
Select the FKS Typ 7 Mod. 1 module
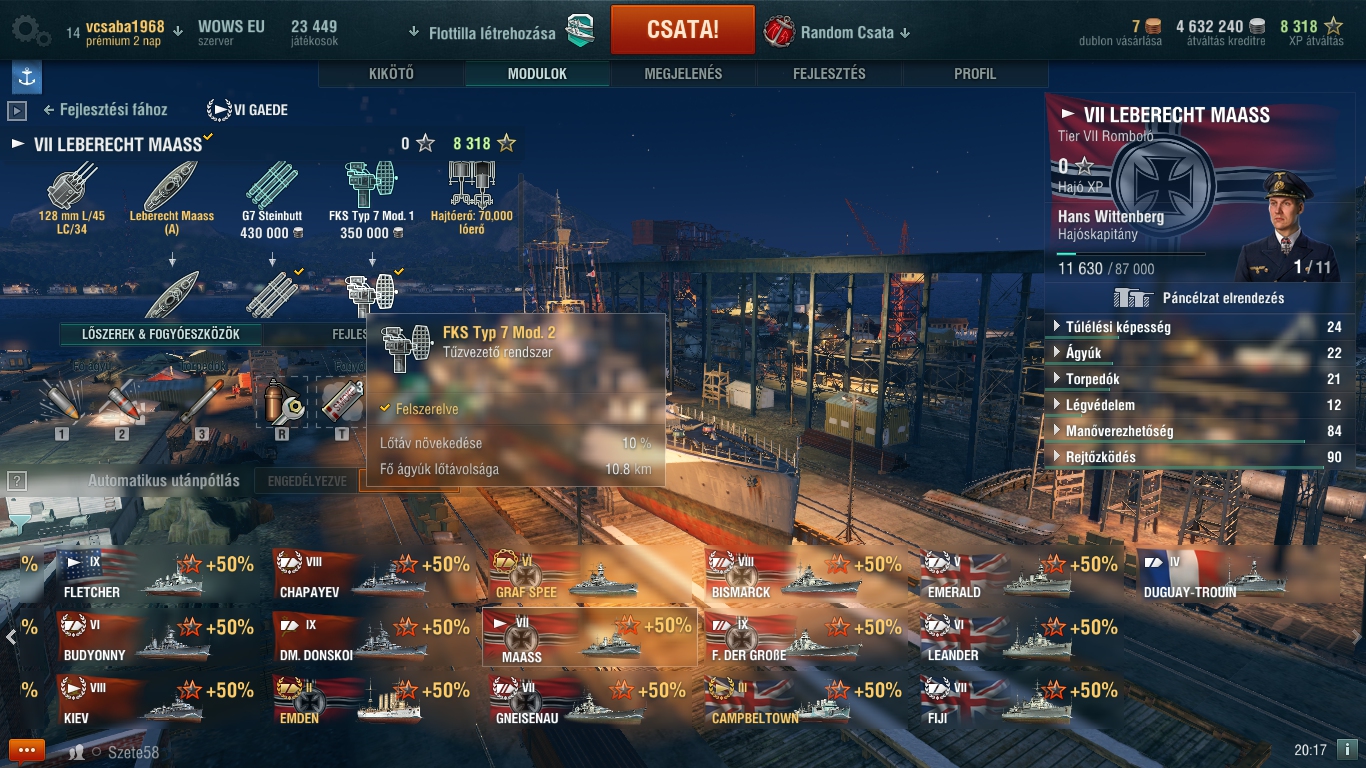click(371, 186)
